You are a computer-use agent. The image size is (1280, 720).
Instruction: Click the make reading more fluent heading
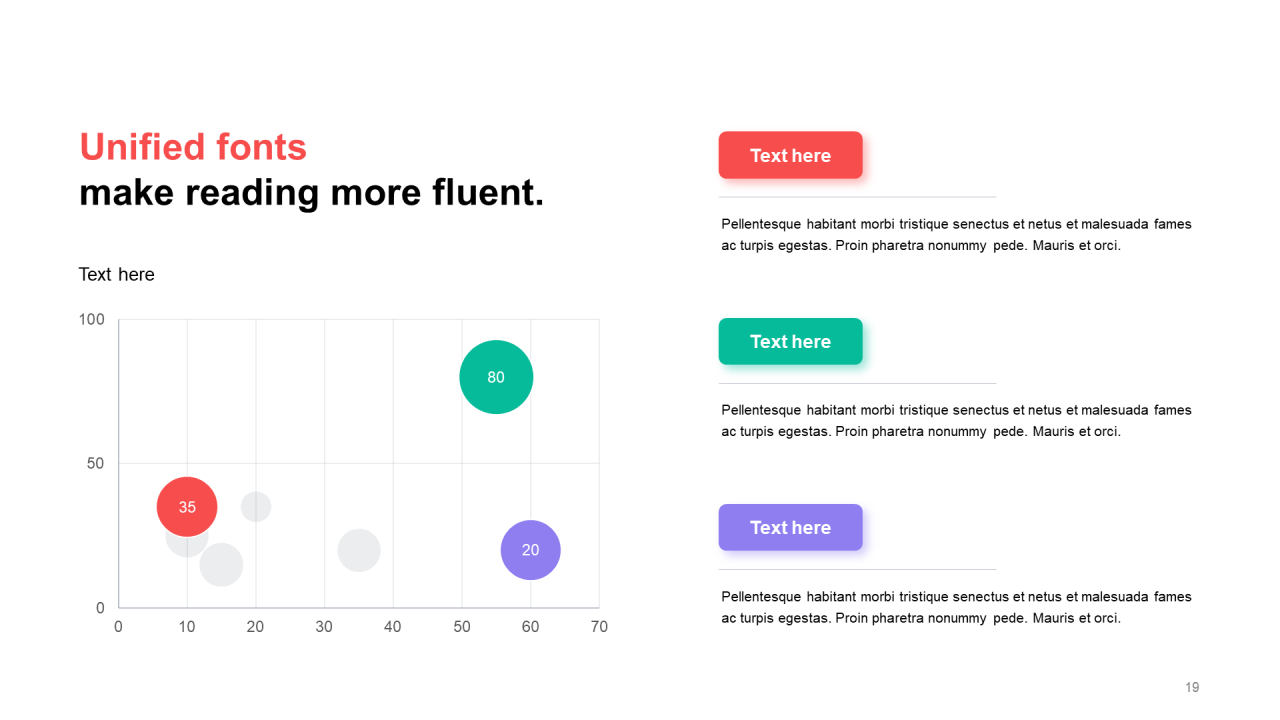point(312,192)
